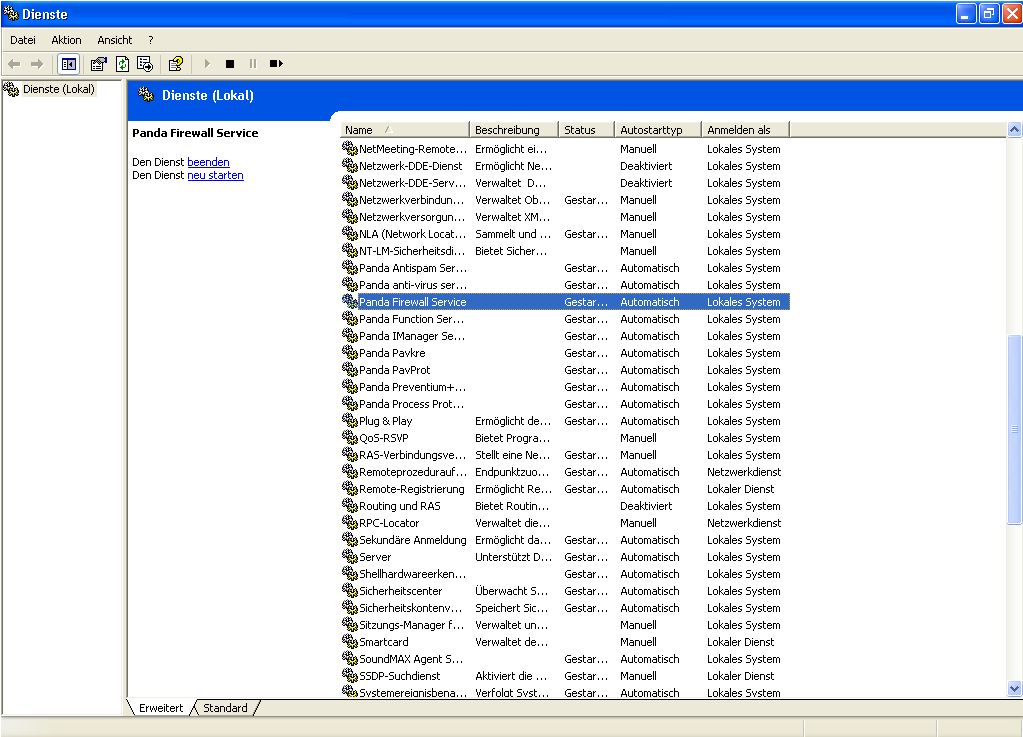The width and height of the screenshot is (1023, 737).
Task: Open the Ansicht menu
Action: 114,40
